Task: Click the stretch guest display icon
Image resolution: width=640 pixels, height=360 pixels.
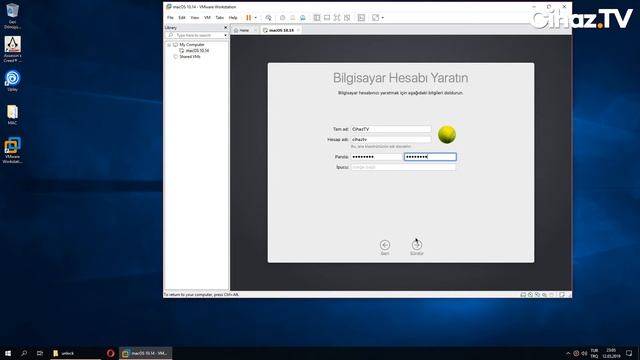Action: click(x=376, y=18)
